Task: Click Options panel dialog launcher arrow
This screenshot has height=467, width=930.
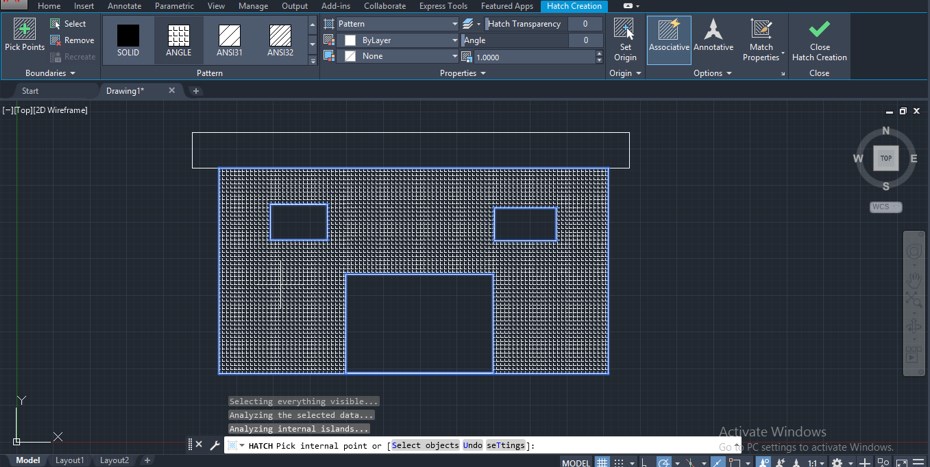Action: (x=783, y=74)
